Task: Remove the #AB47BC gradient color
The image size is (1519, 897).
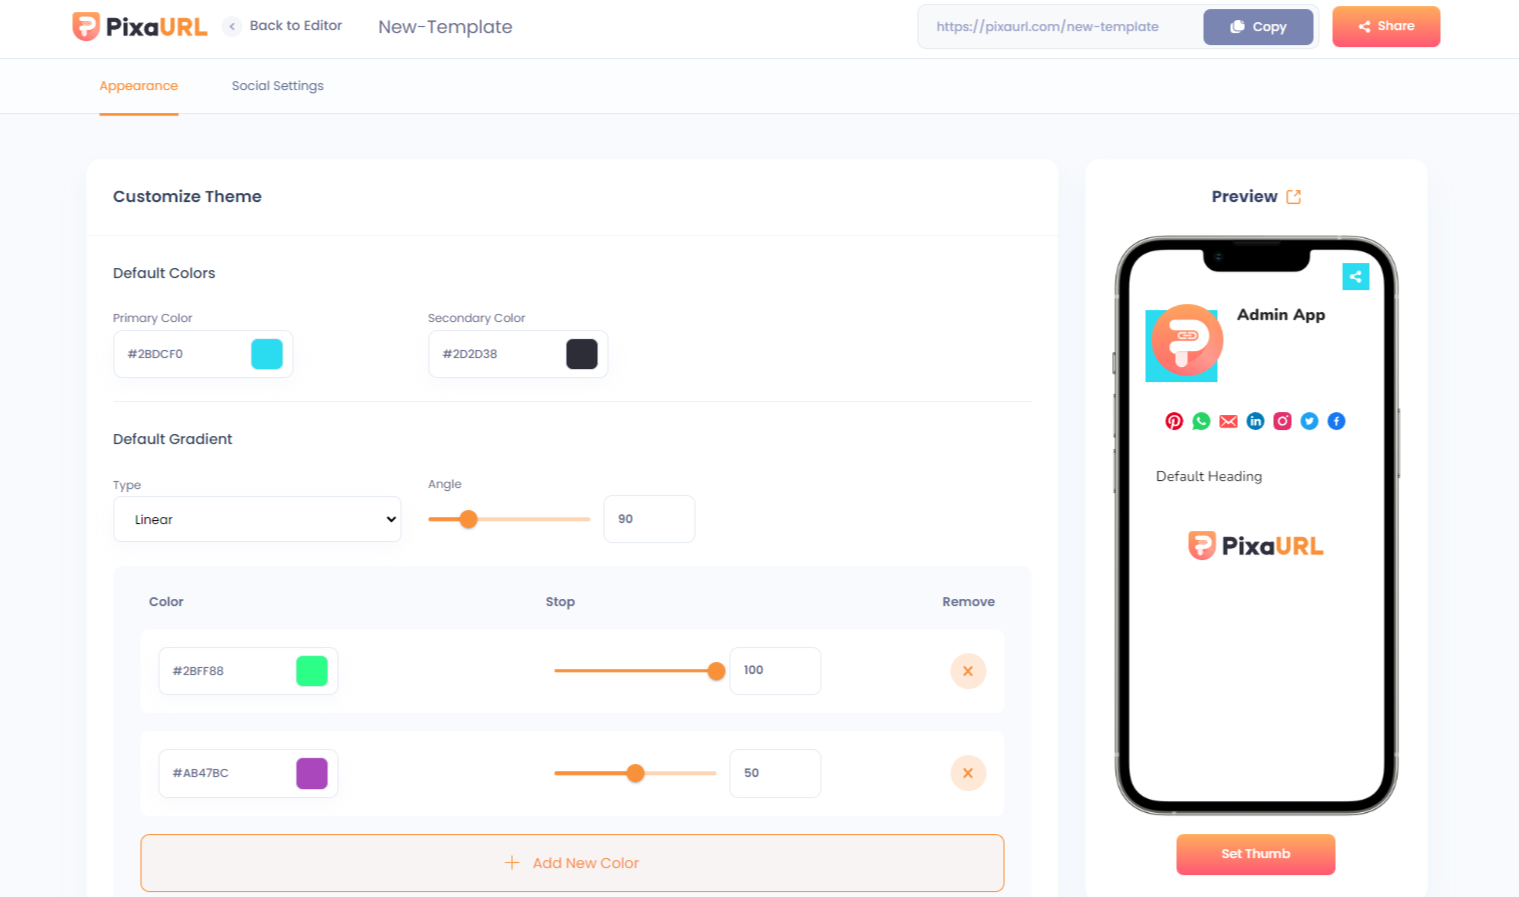Action: coord(967,773)
